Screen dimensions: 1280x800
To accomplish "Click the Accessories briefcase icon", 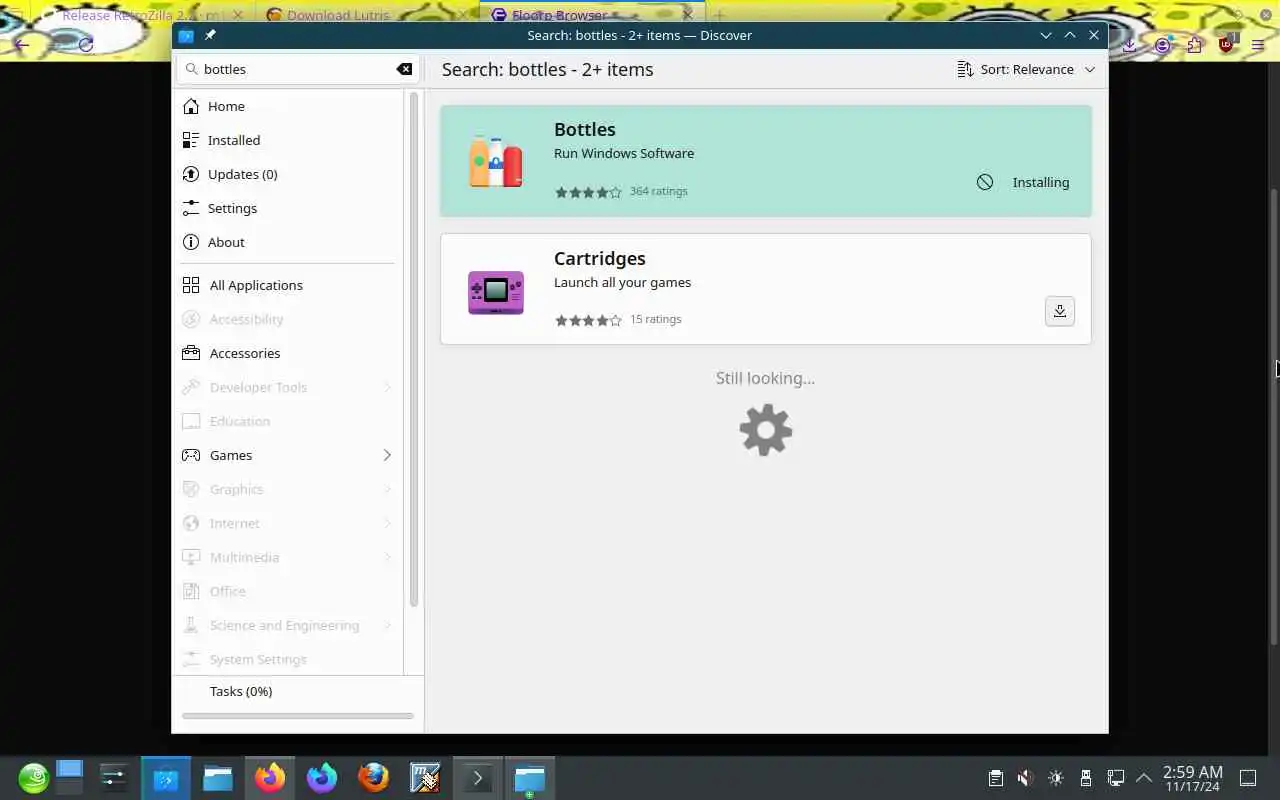I will pos(191,353).
